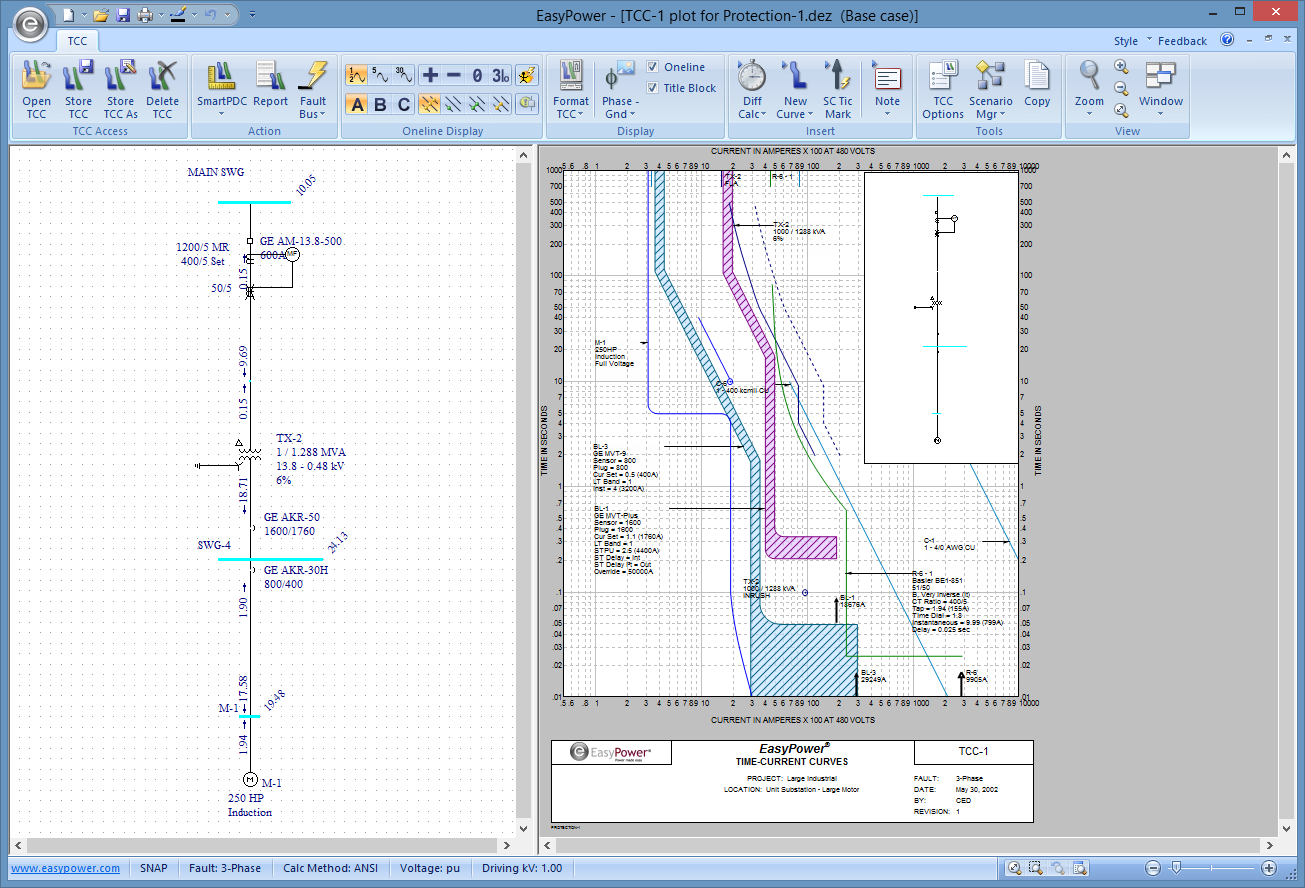Click the round EasyPower application button
This screenshot has height=888, width=1305.
coord(30,22)
